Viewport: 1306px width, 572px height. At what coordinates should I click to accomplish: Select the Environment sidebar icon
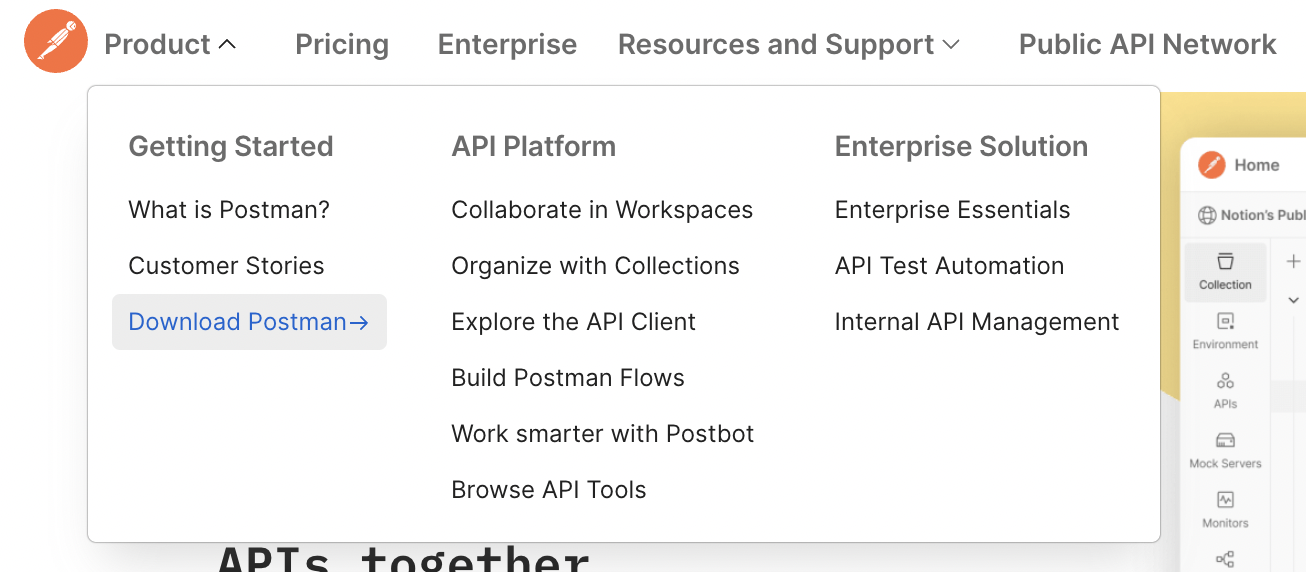1225,331
